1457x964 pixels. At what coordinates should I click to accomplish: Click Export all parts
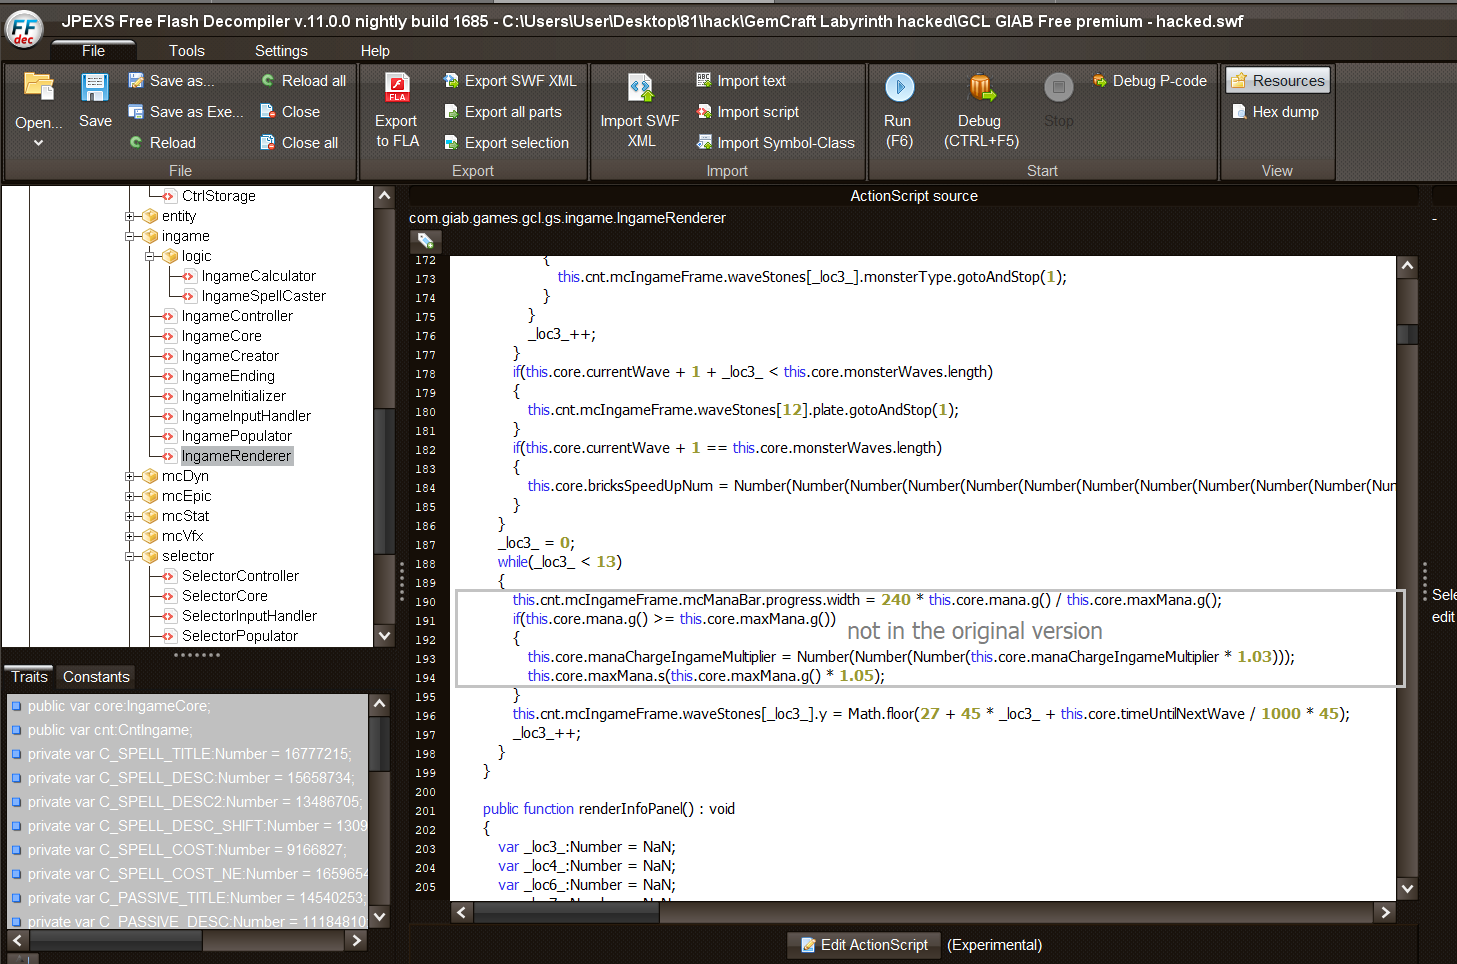pos(502,112)
